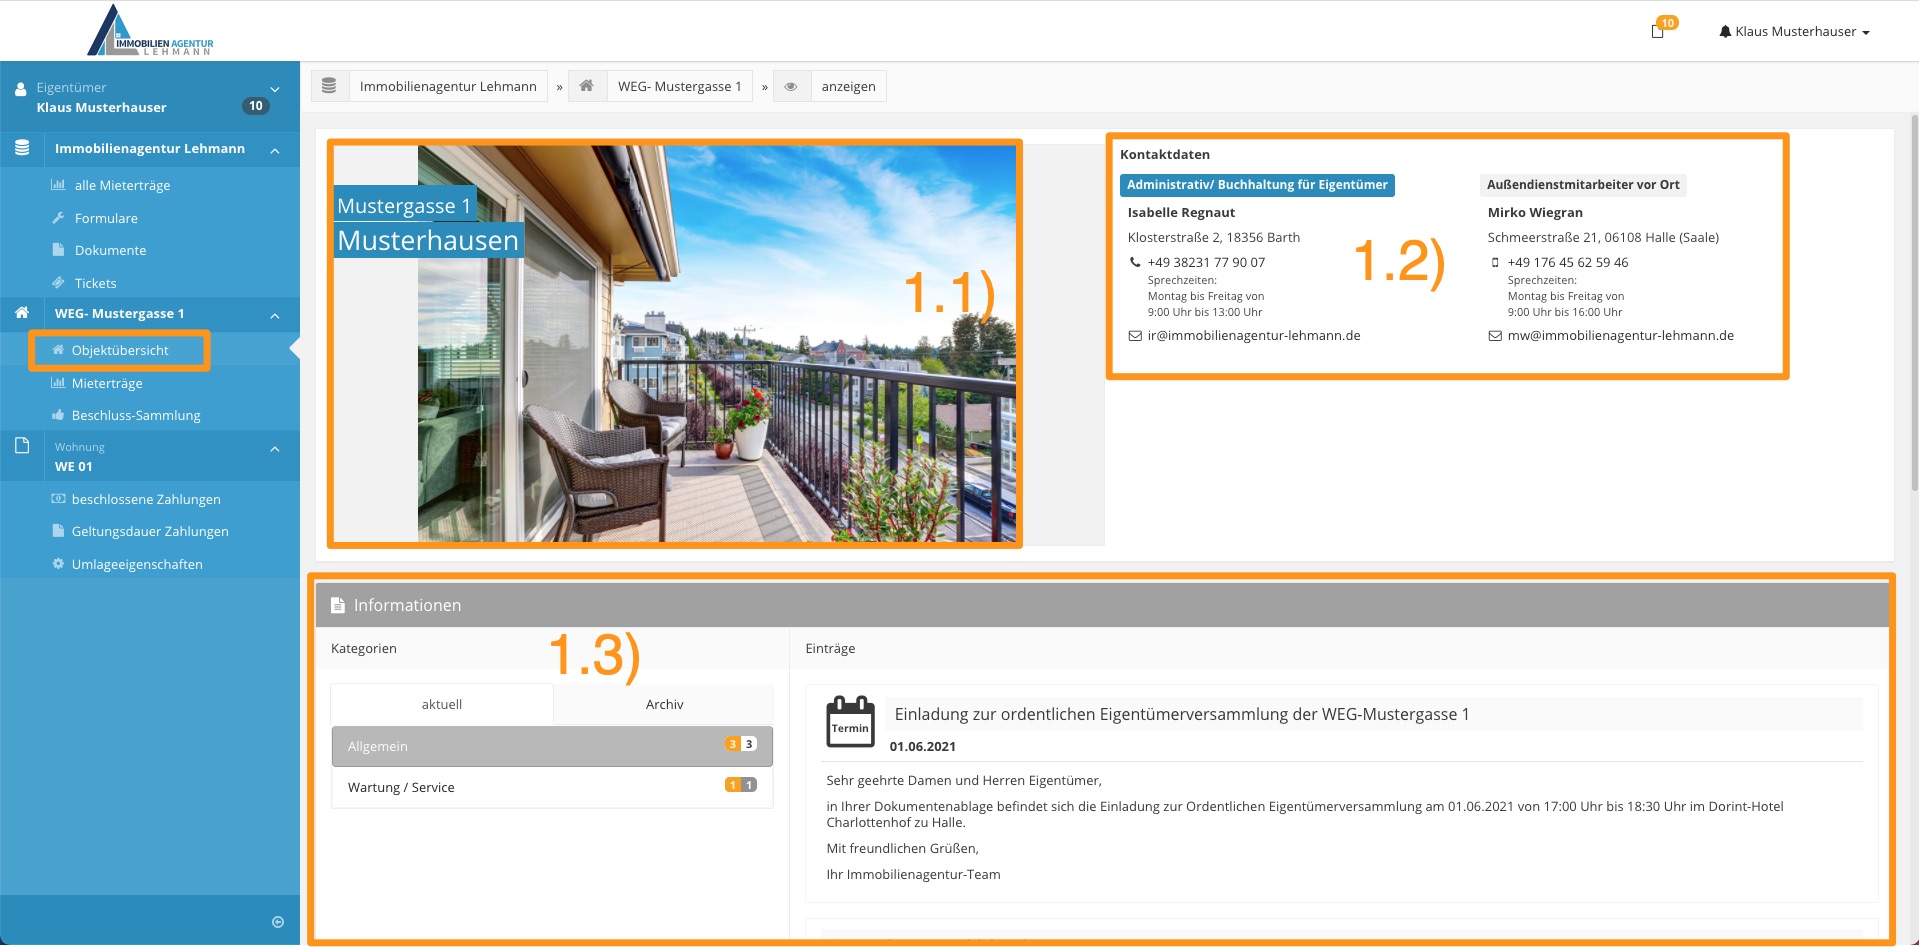Collapse the Immobilienagentur Lehmann sidebar section

click(275, 150)
